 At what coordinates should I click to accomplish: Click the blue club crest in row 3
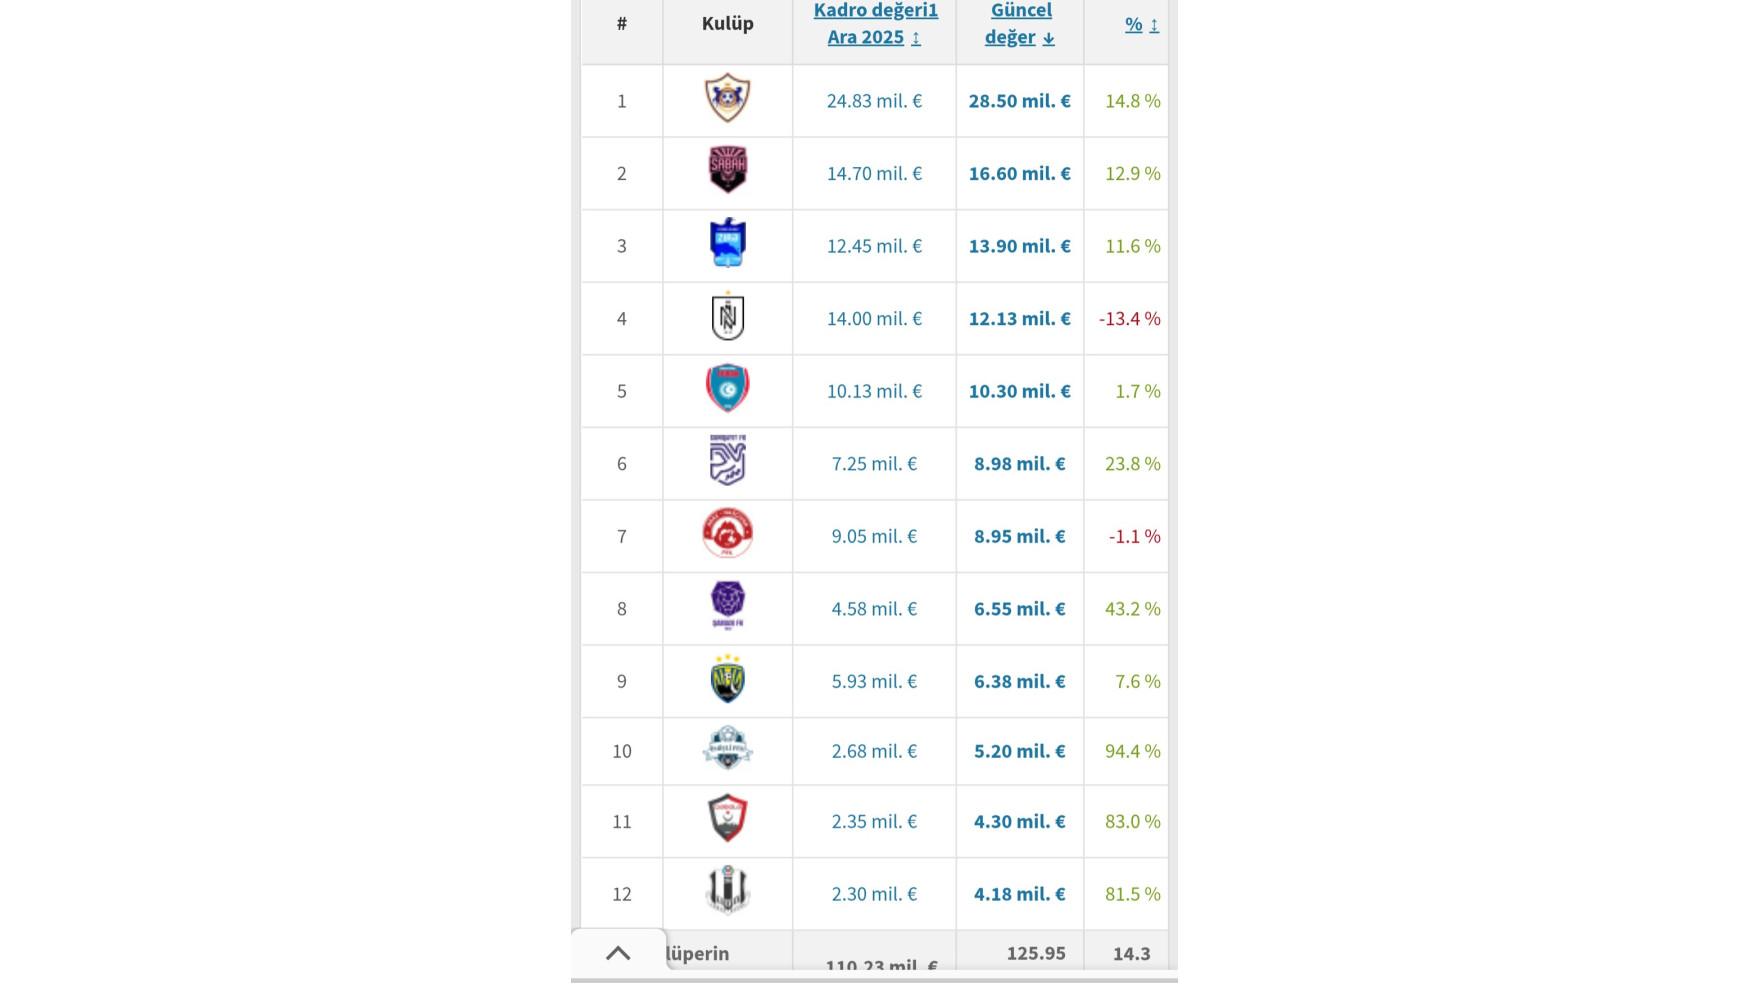727,243
